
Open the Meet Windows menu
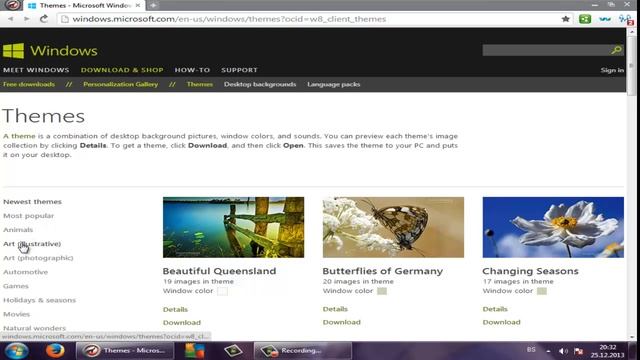pos(36,70)
